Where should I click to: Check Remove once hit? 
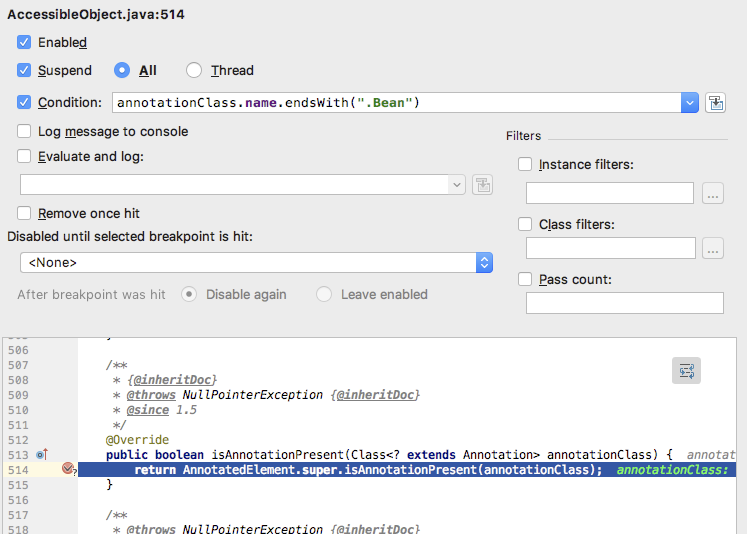coord(24,213)
